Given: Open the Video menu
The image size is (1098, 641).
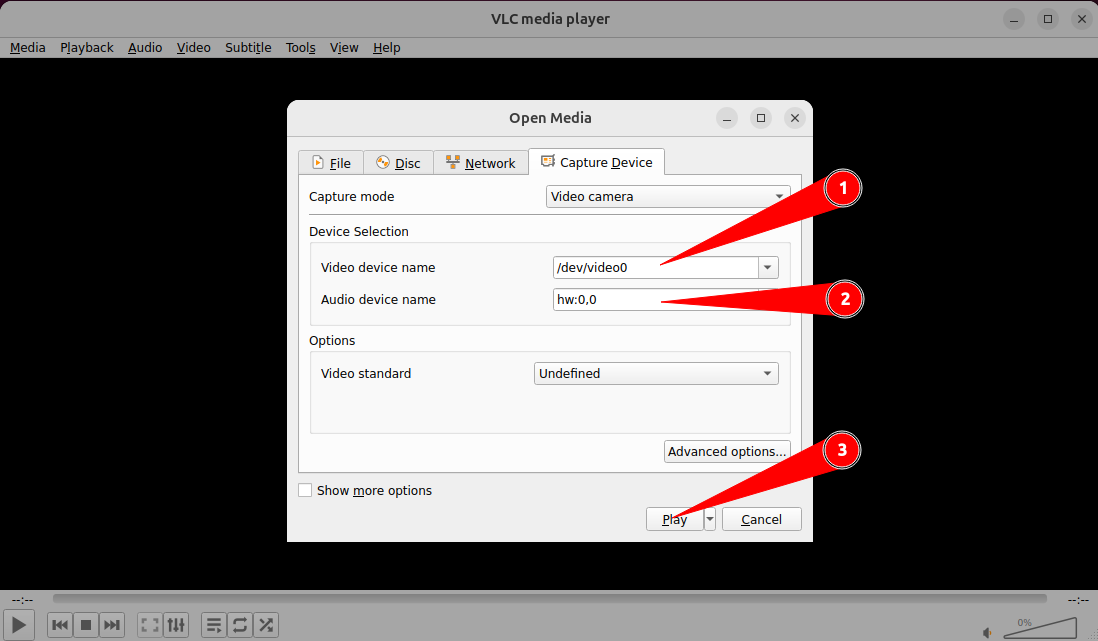Looking at the screenshot, I should pos(193,48).
